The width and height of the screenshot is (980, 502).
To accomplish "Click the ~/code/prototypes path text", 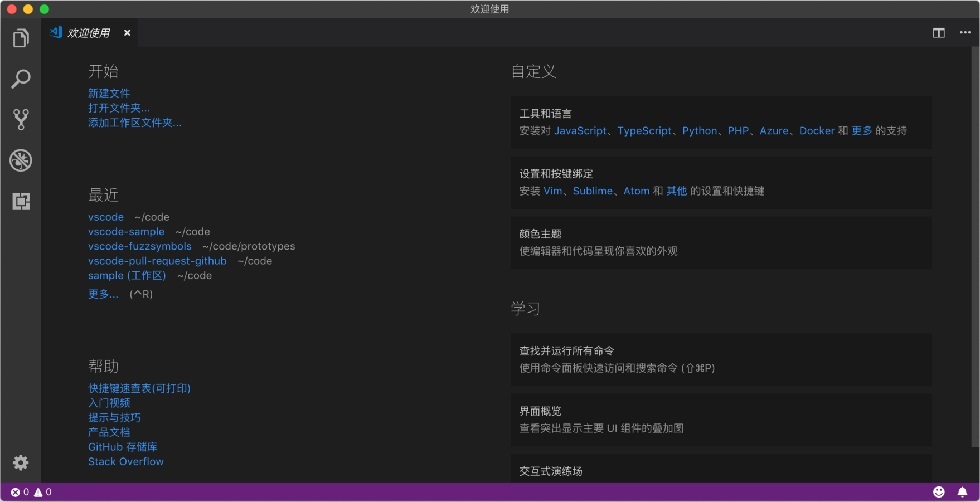I will (x=249, y=246).
